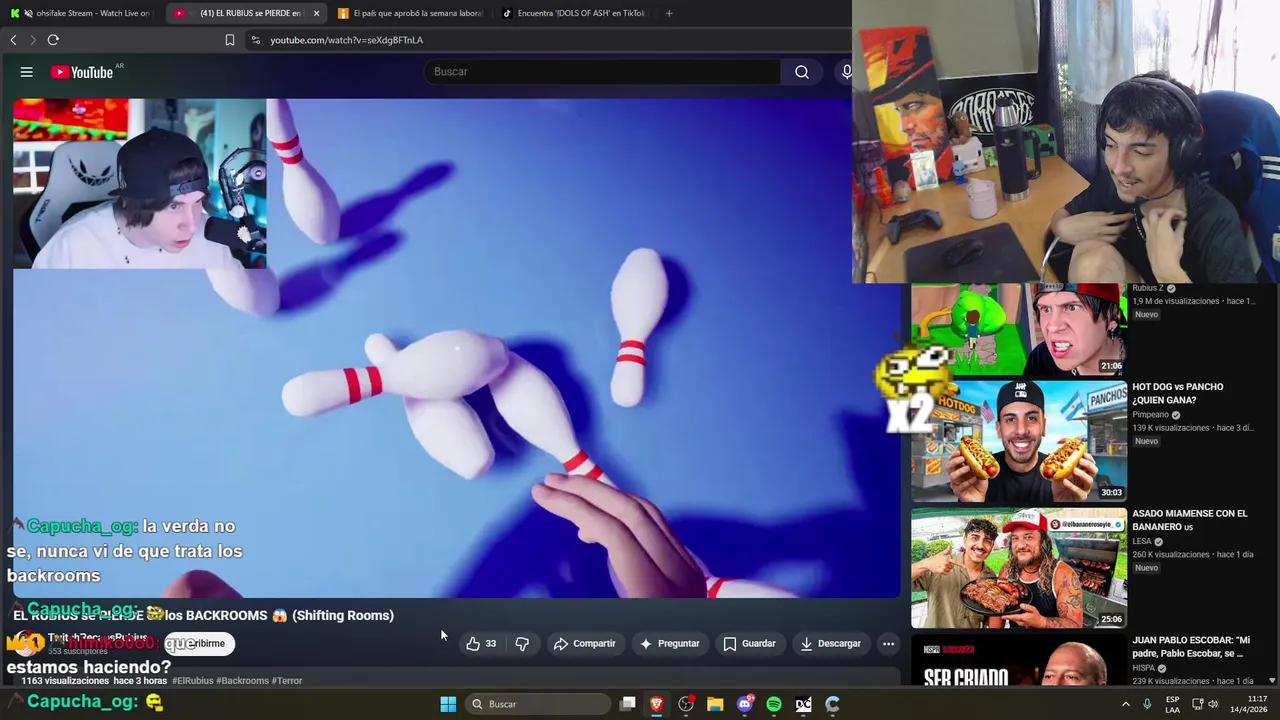The height and width of the screenshot is (720, 1280).
Task: Select the 1163 visualizaciones view count
Action: point(65,681)
